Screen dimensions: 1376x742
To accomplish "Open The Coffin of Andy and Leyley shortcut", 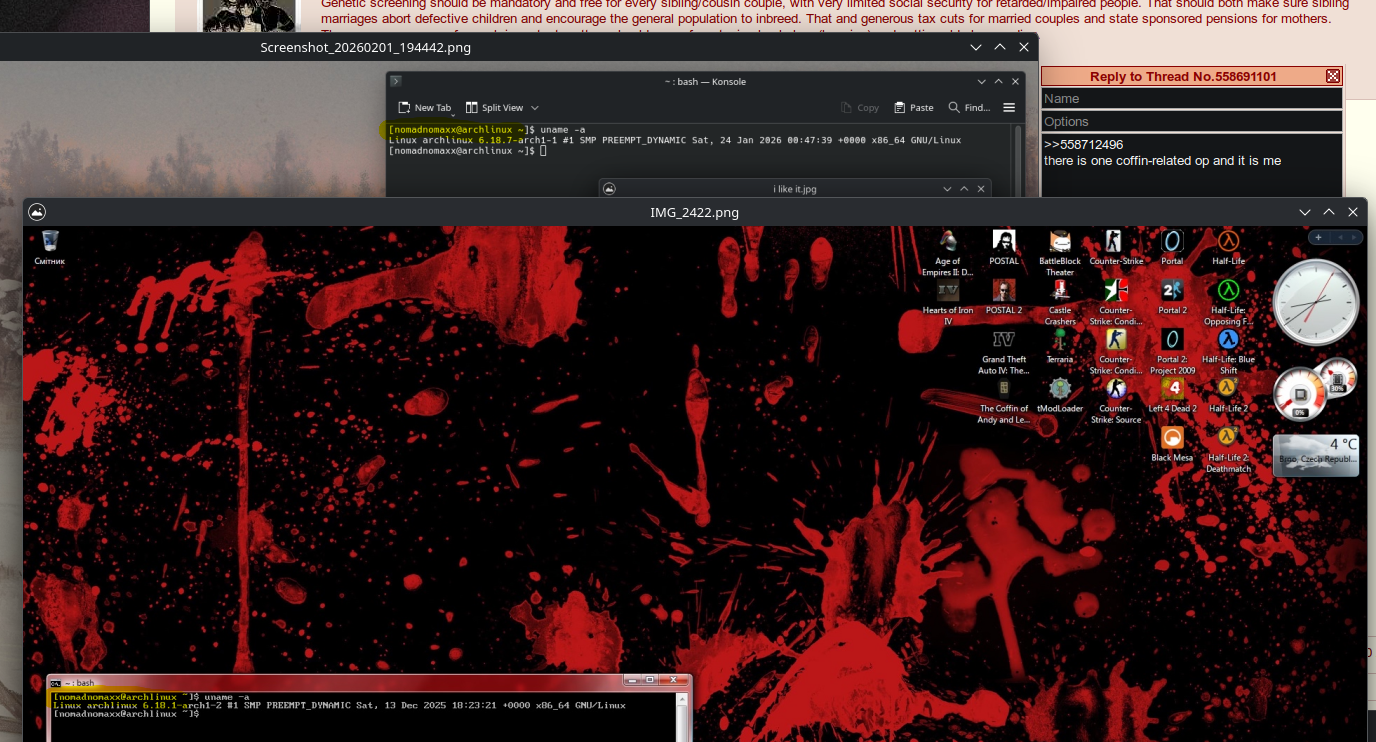I will [x=1004, y=400].
